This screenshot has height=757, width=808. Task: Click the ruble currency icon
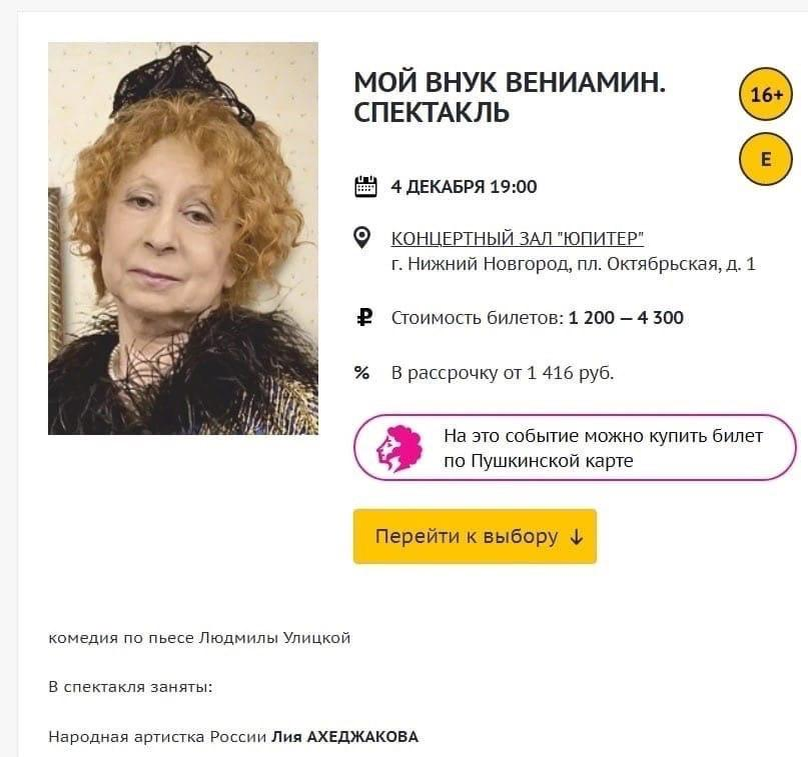point(364,315)
